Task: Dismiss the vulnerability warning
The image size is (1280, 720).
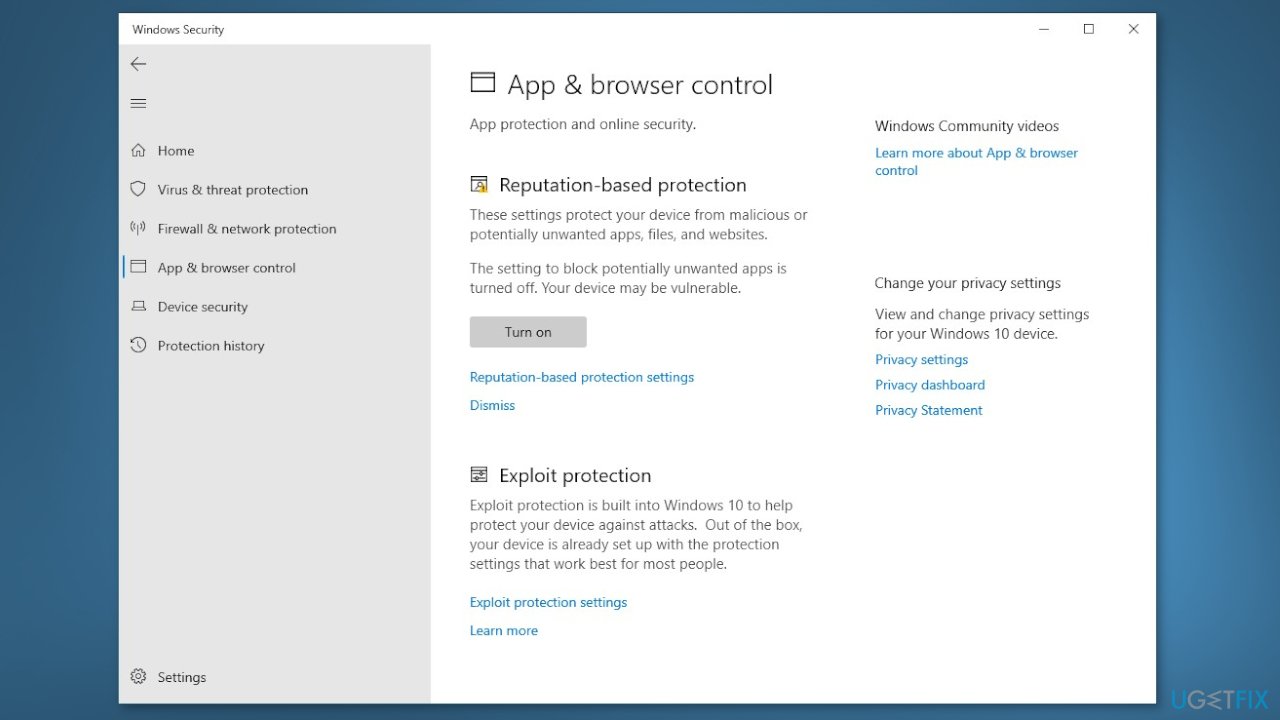Action: tap(492, 405)
